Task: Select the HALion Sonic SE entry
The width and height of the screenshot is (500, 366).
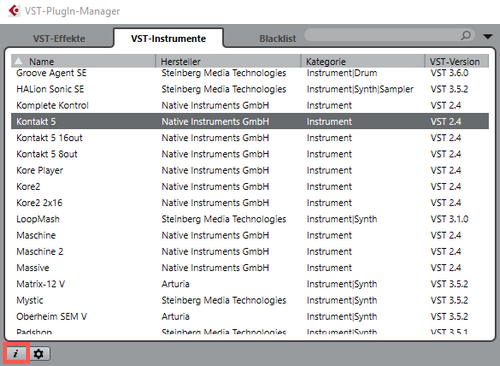Action: pyautogui.click(x=250, y=89)
